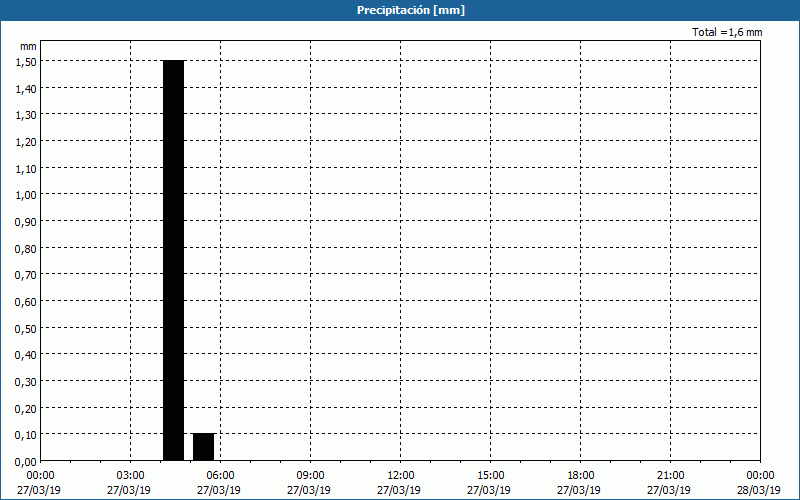The image size is (800, 500).
Task: Click the 0,90 y-axis label
Action: point(26,221)
